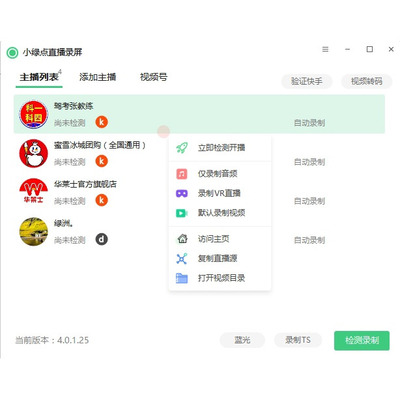Click the 蓝光 quality button
This screenshot has width=400, height=400.
click(242, 340)
